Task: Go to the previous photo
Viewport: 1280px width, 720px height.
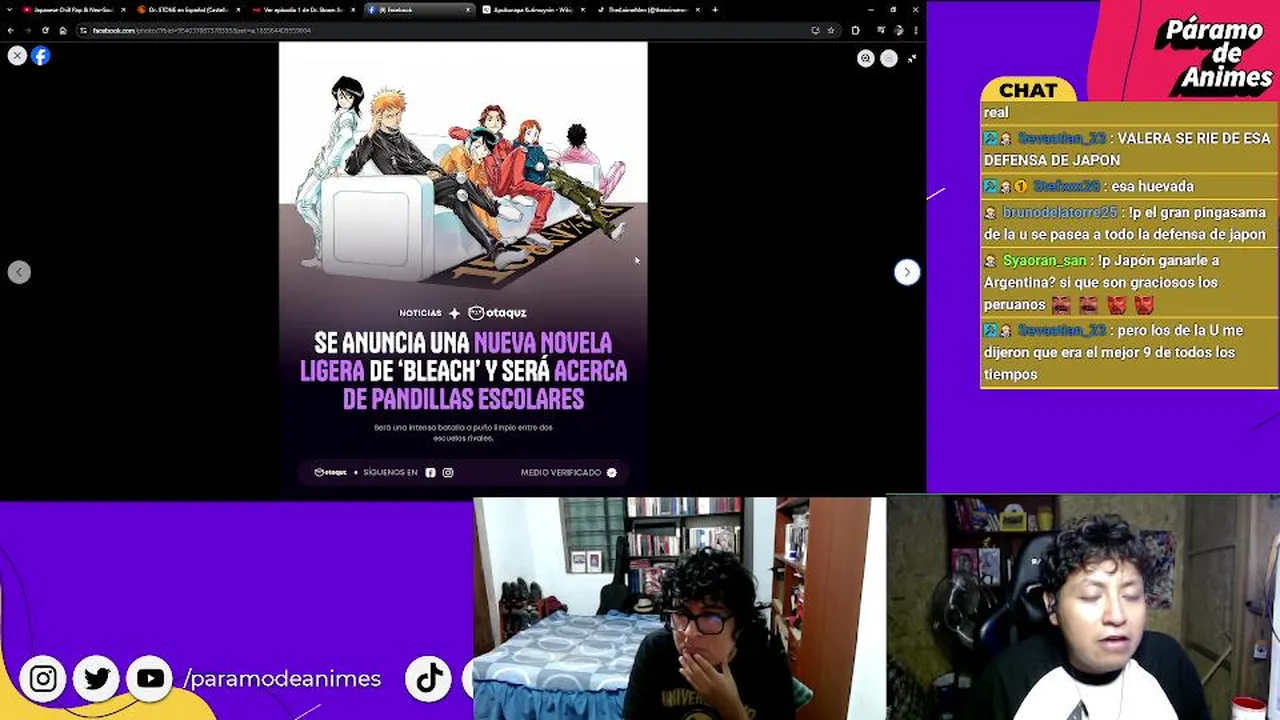Action: coord(19,272)
